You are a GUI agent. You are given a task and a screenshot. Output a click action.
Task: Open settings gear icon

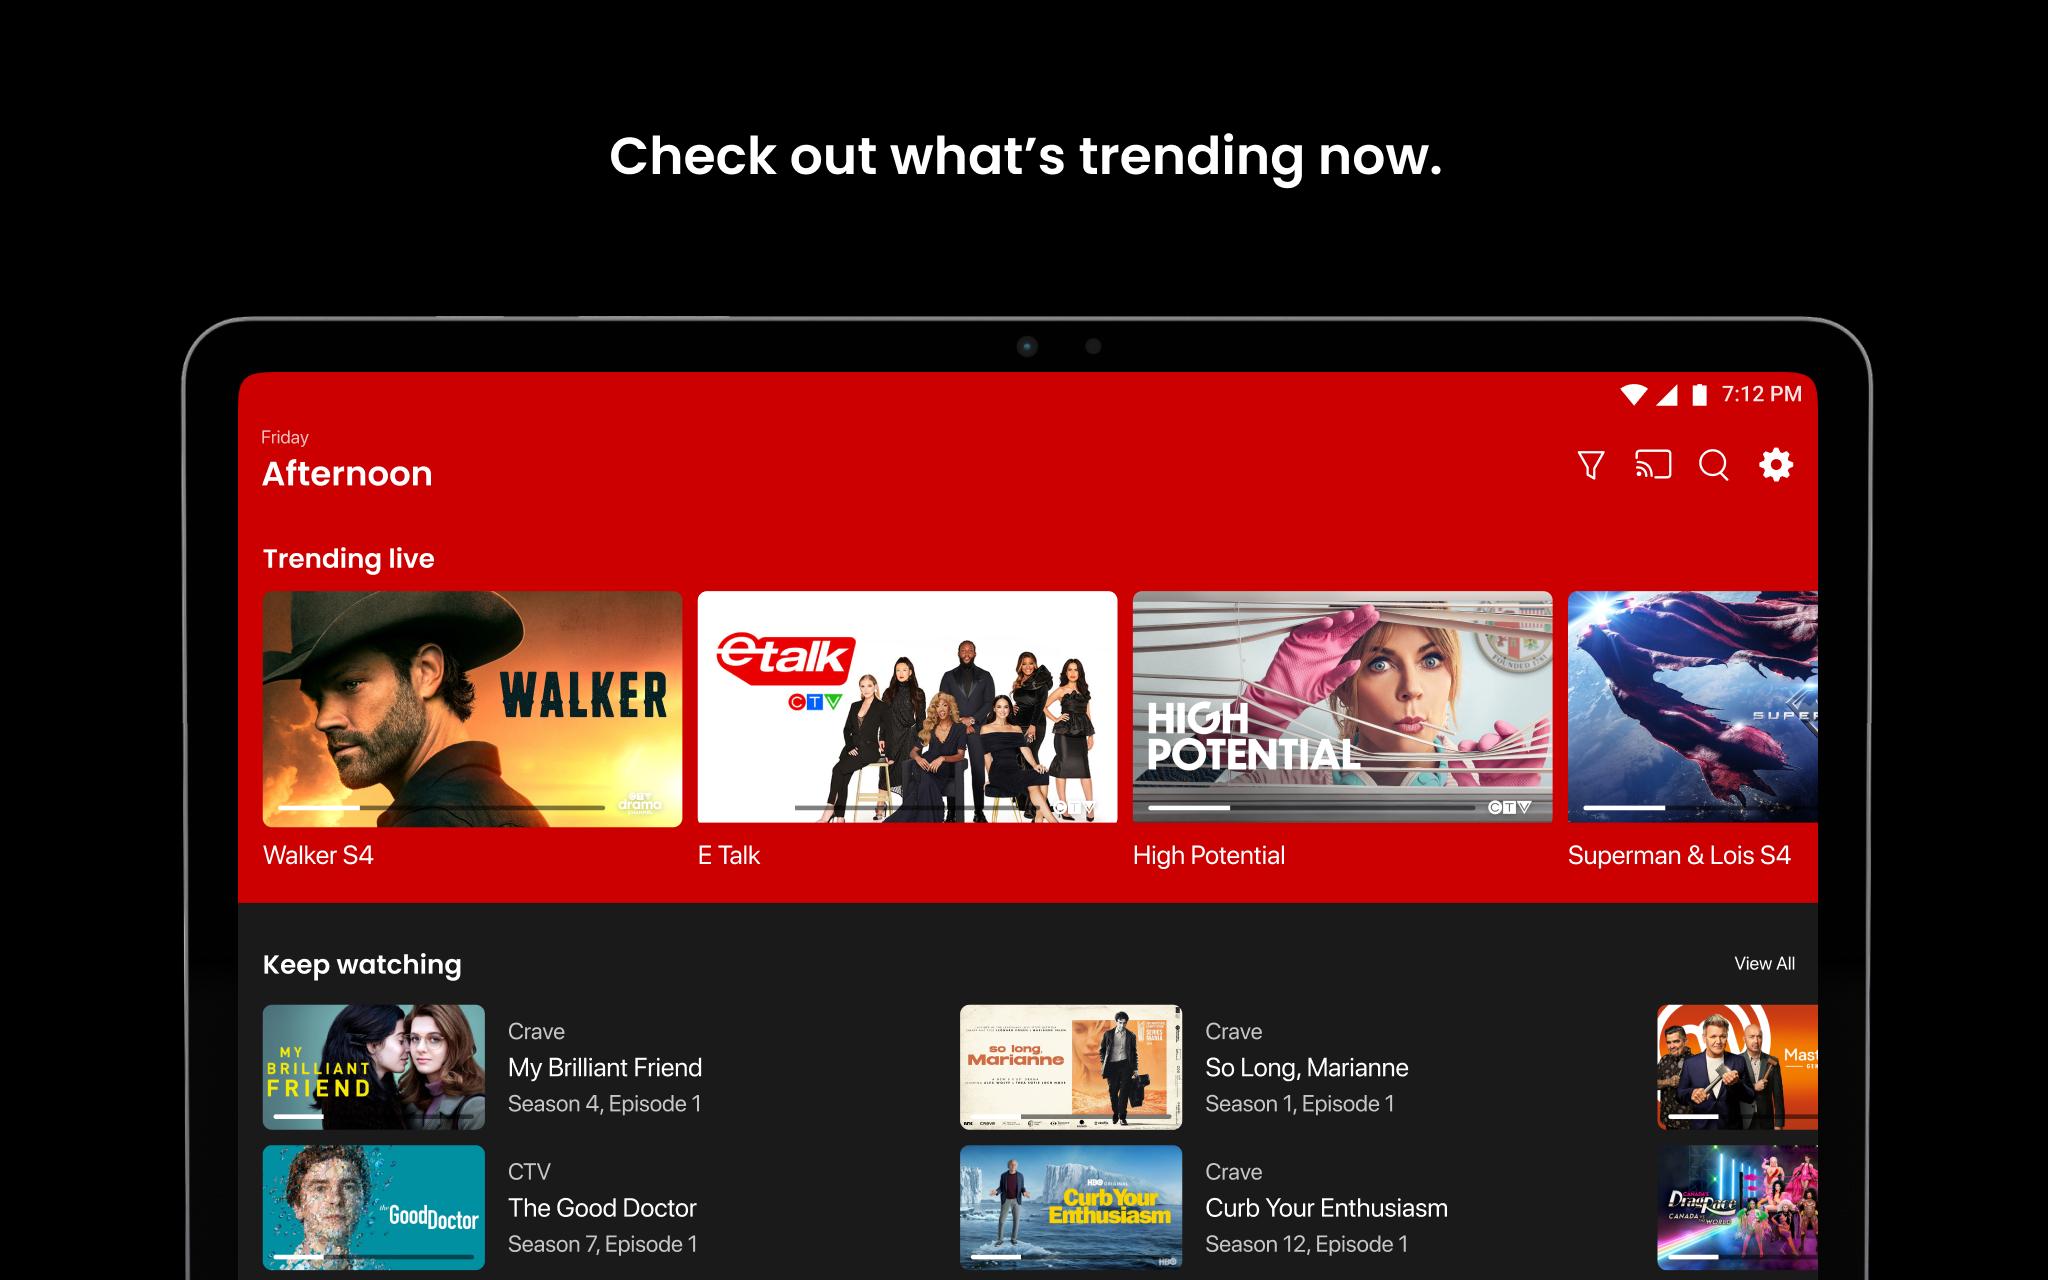1776,465
